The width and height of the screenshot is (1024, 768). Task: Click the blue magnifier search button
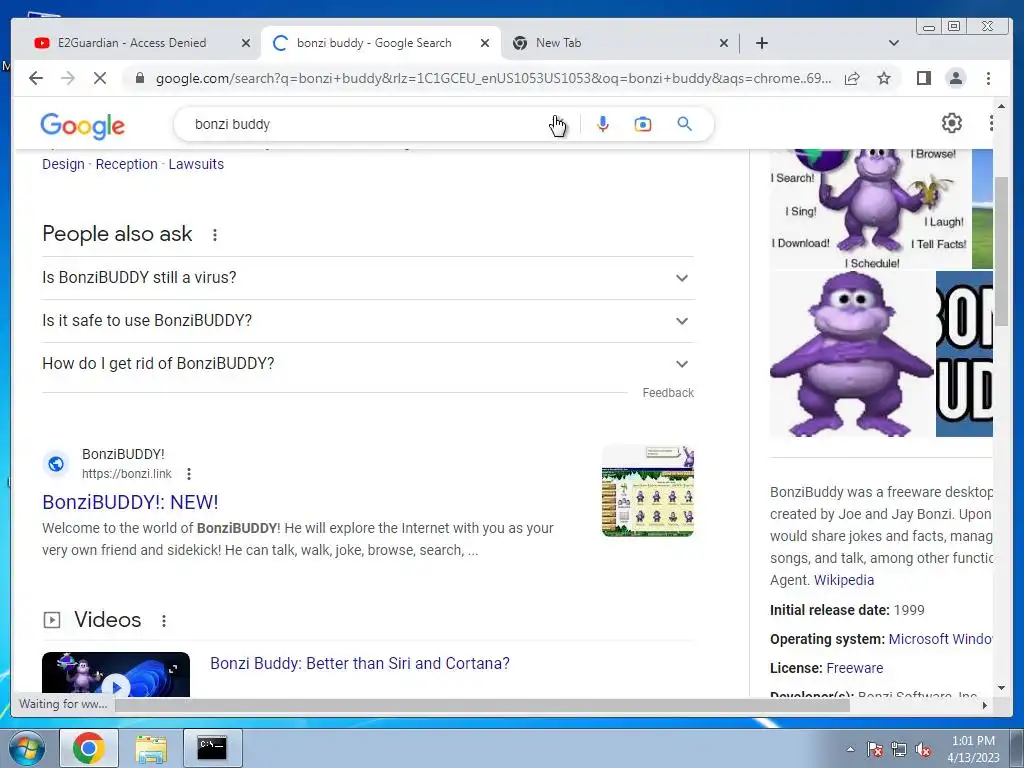click(x=684, y=123)
